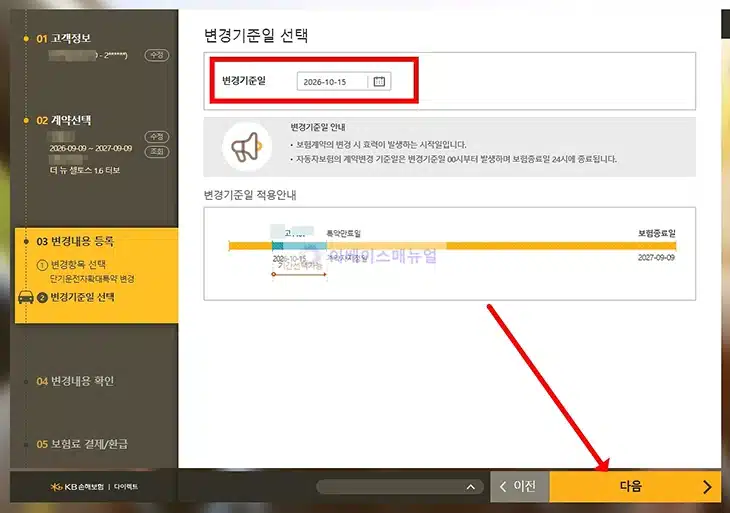Click the 단기운전자확대특약 변경 text
730x513 pixels.
click(x=92, y=279)
